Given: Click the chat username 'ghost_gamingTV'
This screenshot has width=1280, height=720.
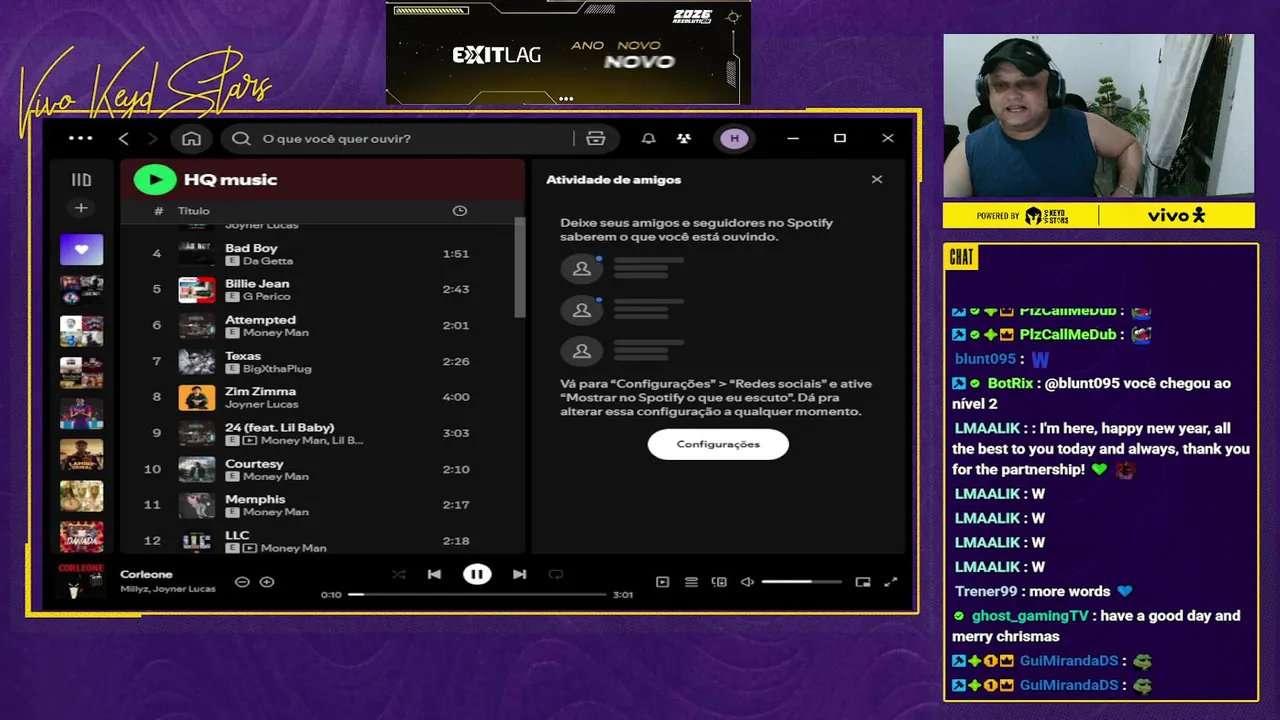Looking at the screenshot, I should (x=1029, y=616).
